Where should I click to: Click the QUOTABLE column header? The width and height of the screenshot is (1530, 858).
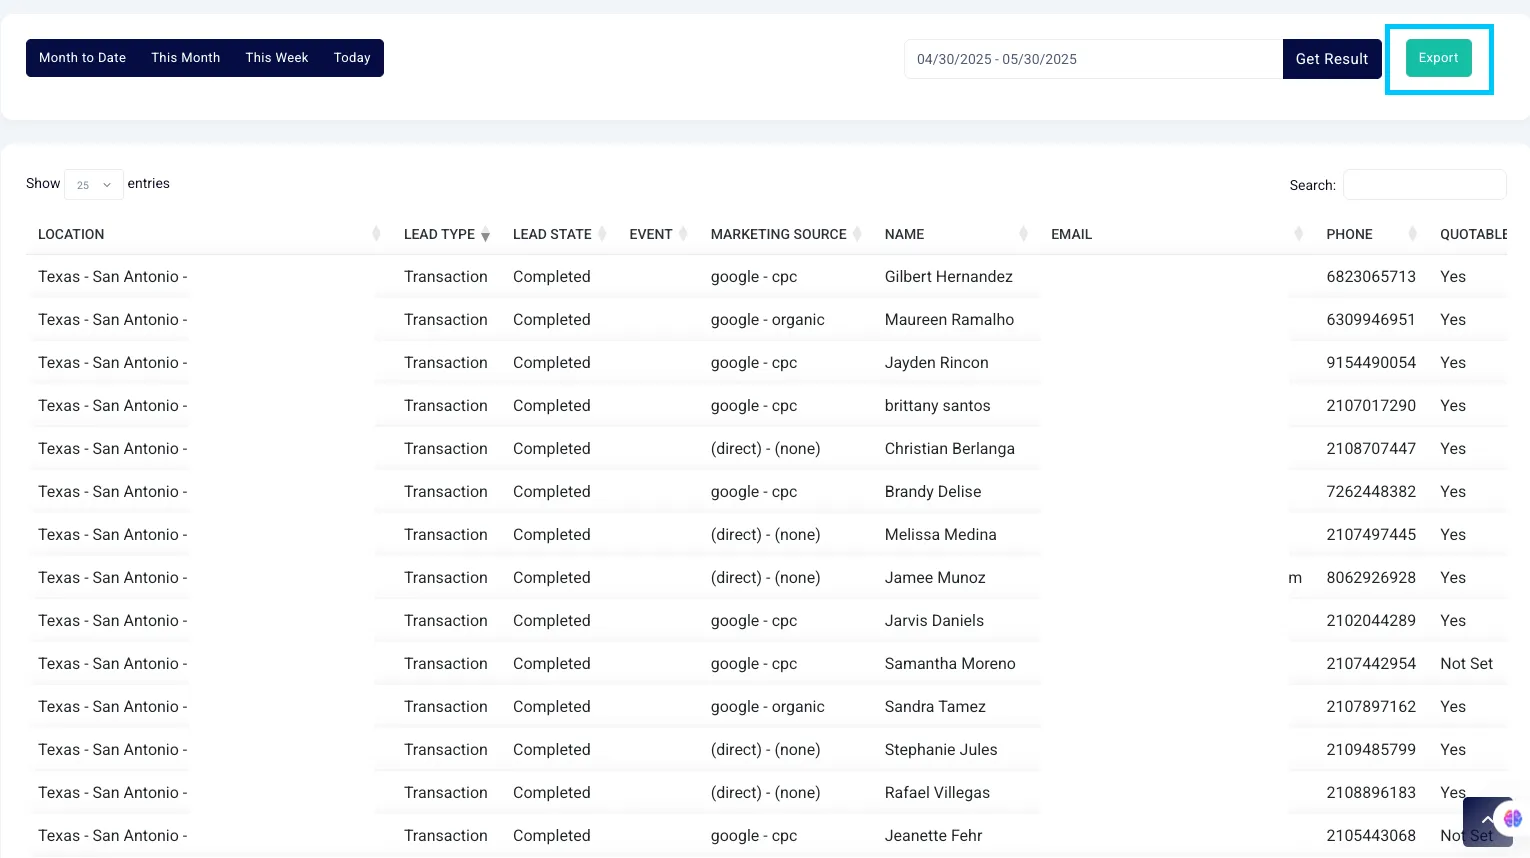1473,234
